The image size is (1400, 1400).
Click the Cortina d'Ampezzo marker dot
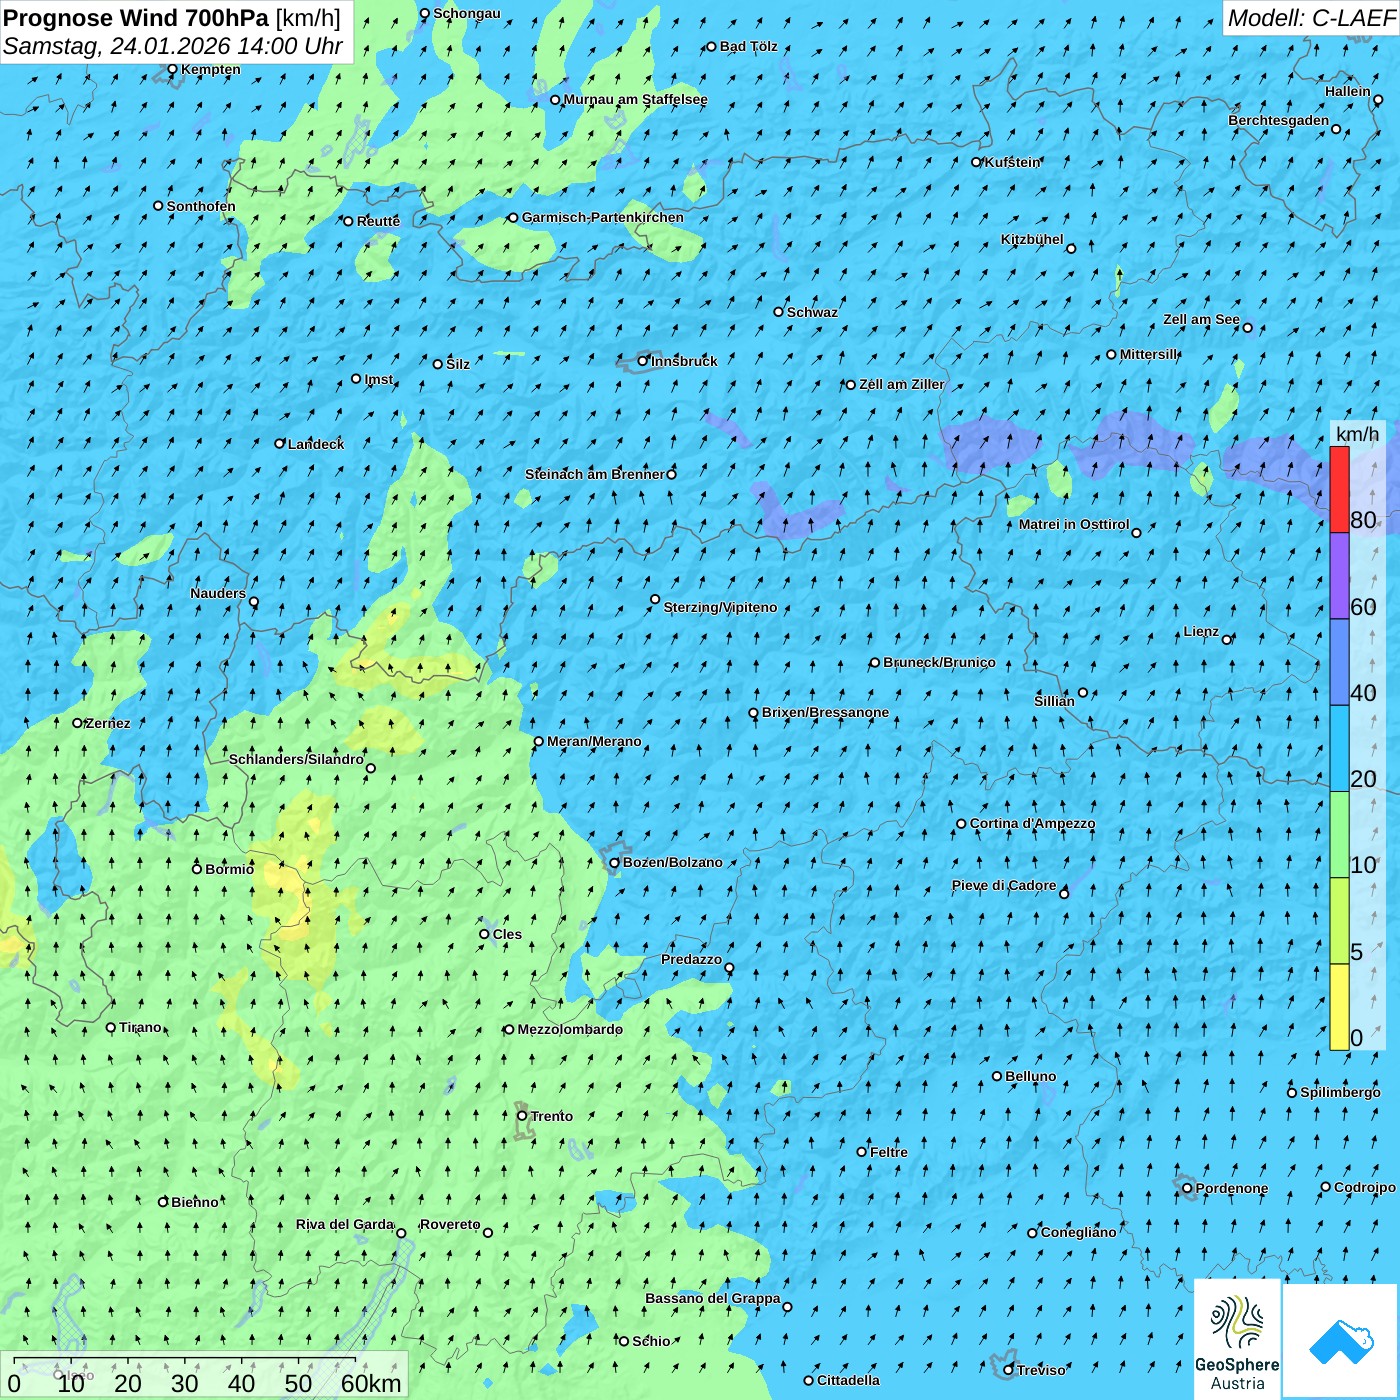click(962, 823)
